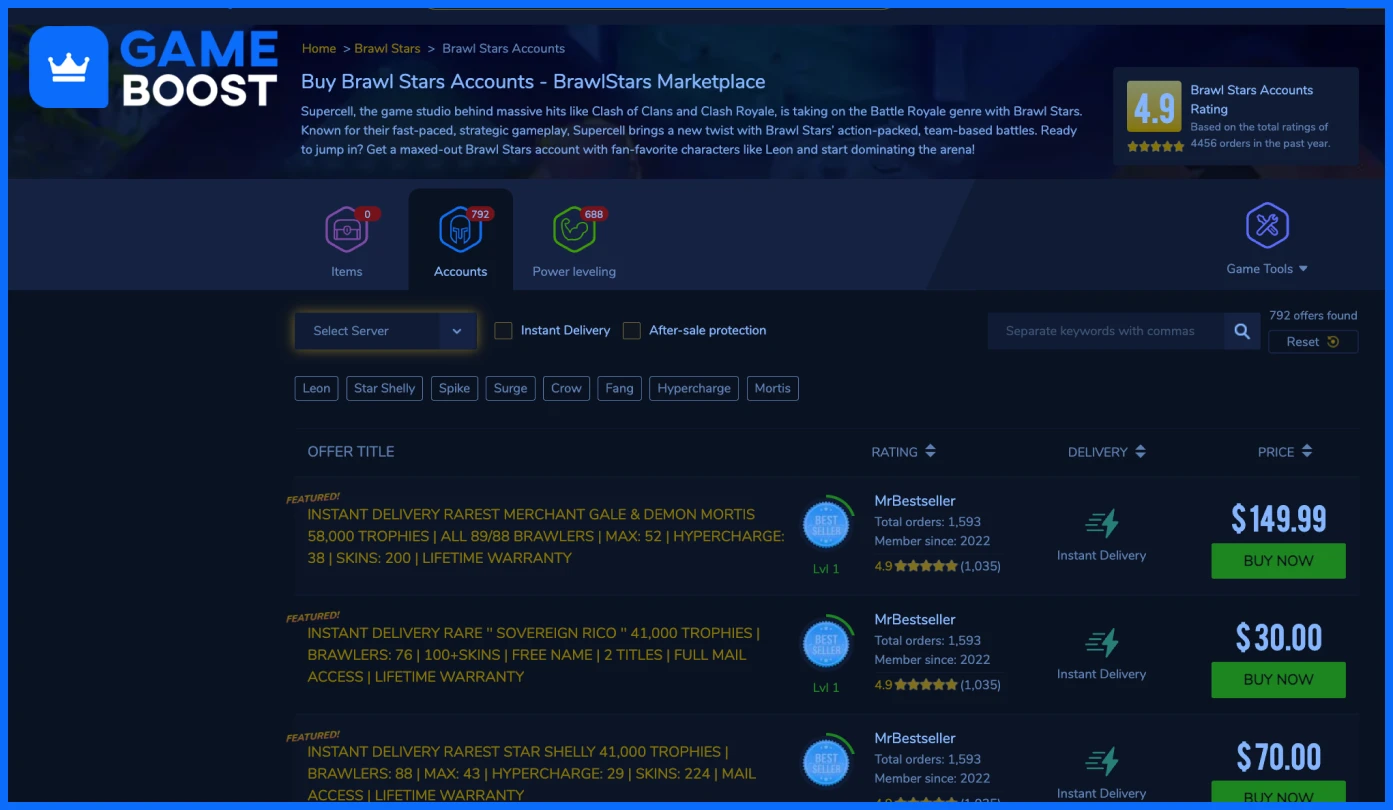Open MrBestseller profile on $70.00 offer
The image size is (1393, 810).
coord(915,738)
